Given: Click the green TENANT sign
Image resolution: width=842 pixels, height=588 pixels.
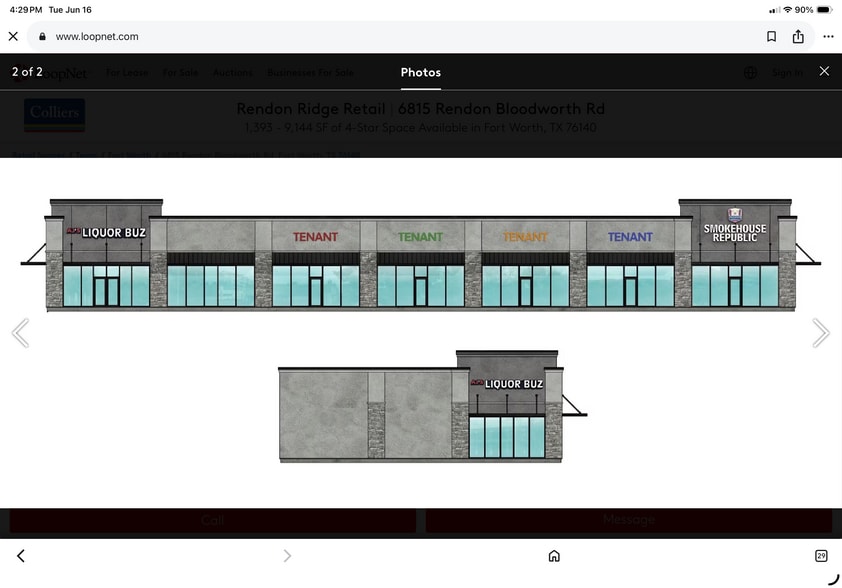Looking at the screenshot, I should 420,237.
